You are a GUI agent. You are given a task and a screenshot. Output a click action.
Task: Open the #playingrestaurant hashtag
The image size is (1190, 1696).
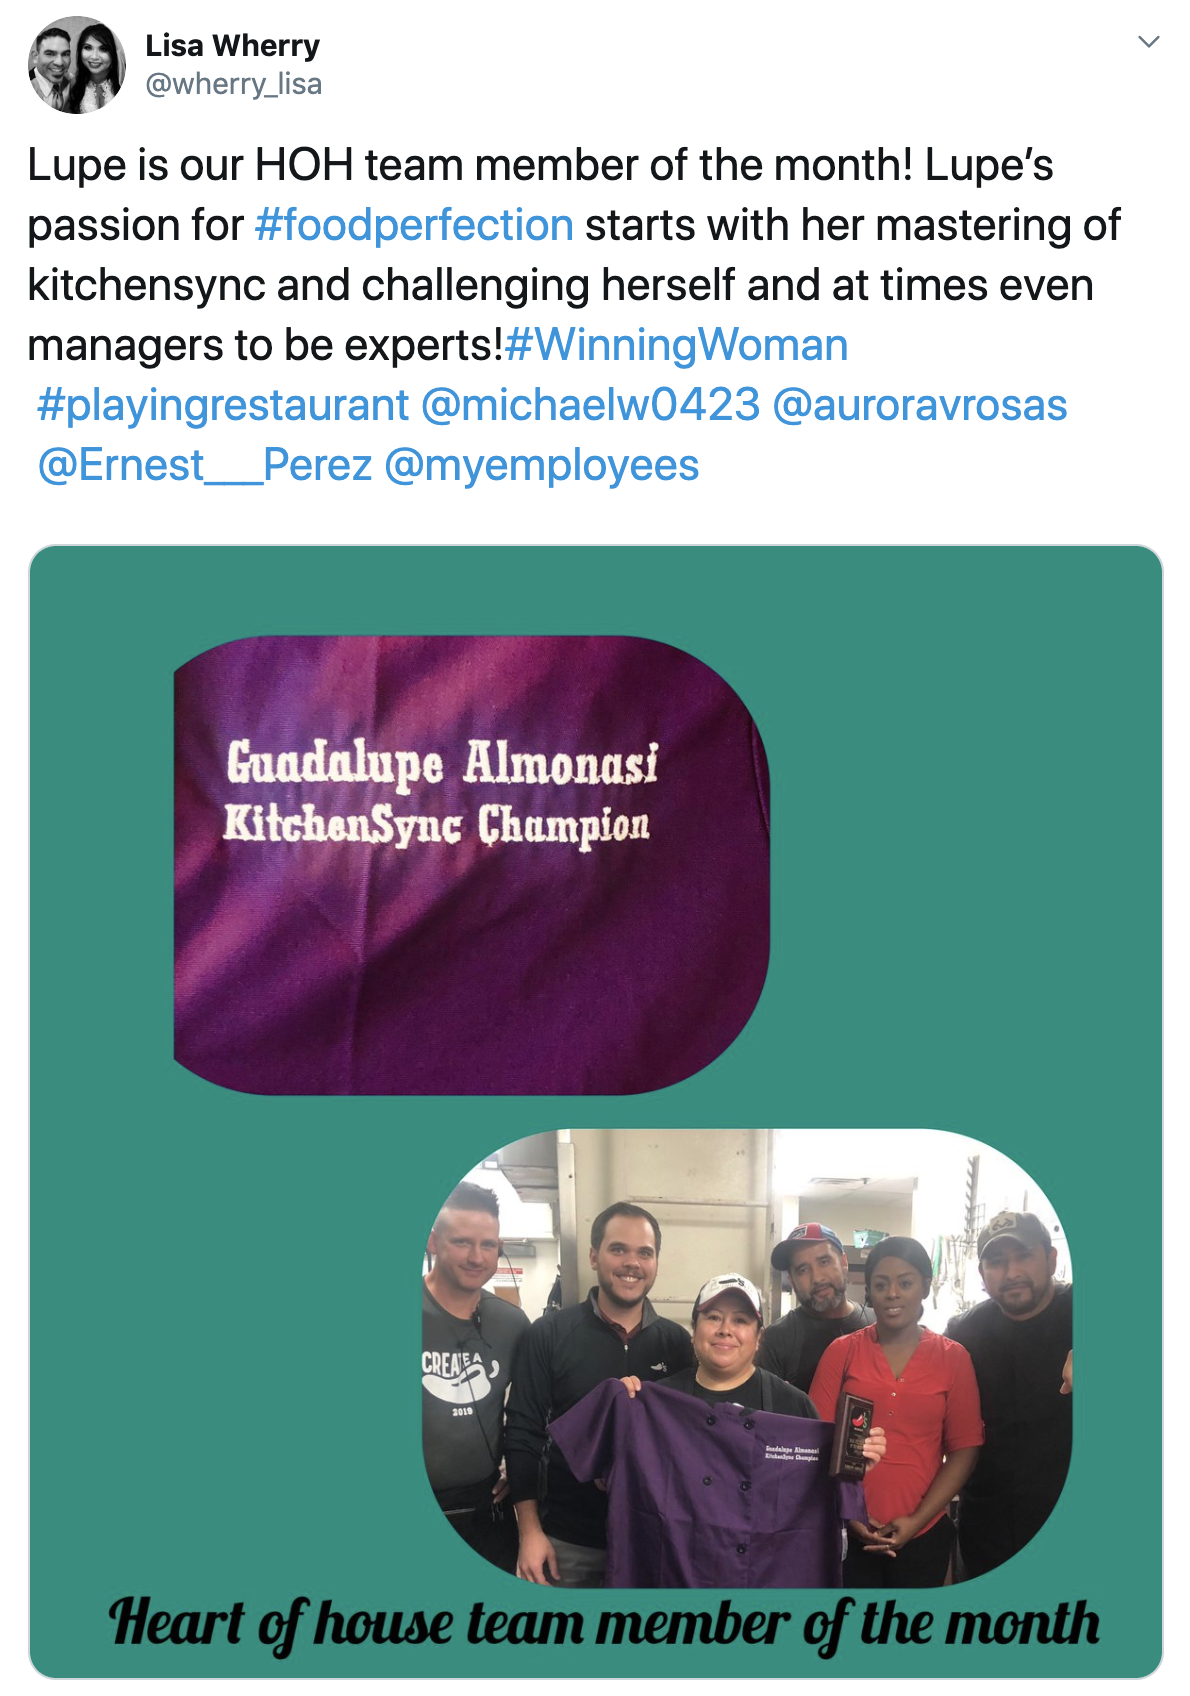click(223, 405)
